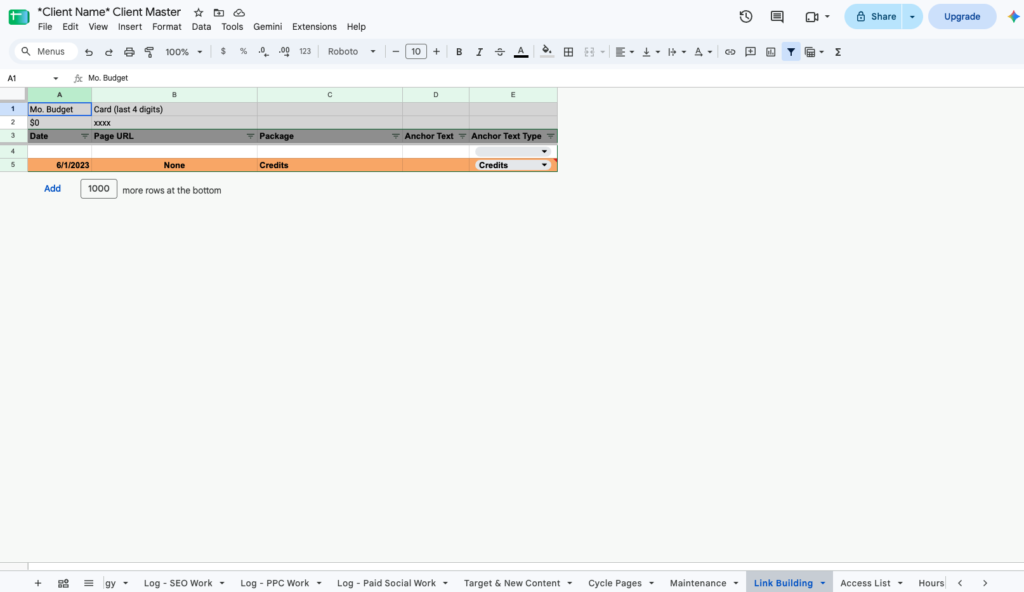Open the Borders tool
This screenshot has height=592, width=1024.
pyautogui.click(x=568, y=52)
